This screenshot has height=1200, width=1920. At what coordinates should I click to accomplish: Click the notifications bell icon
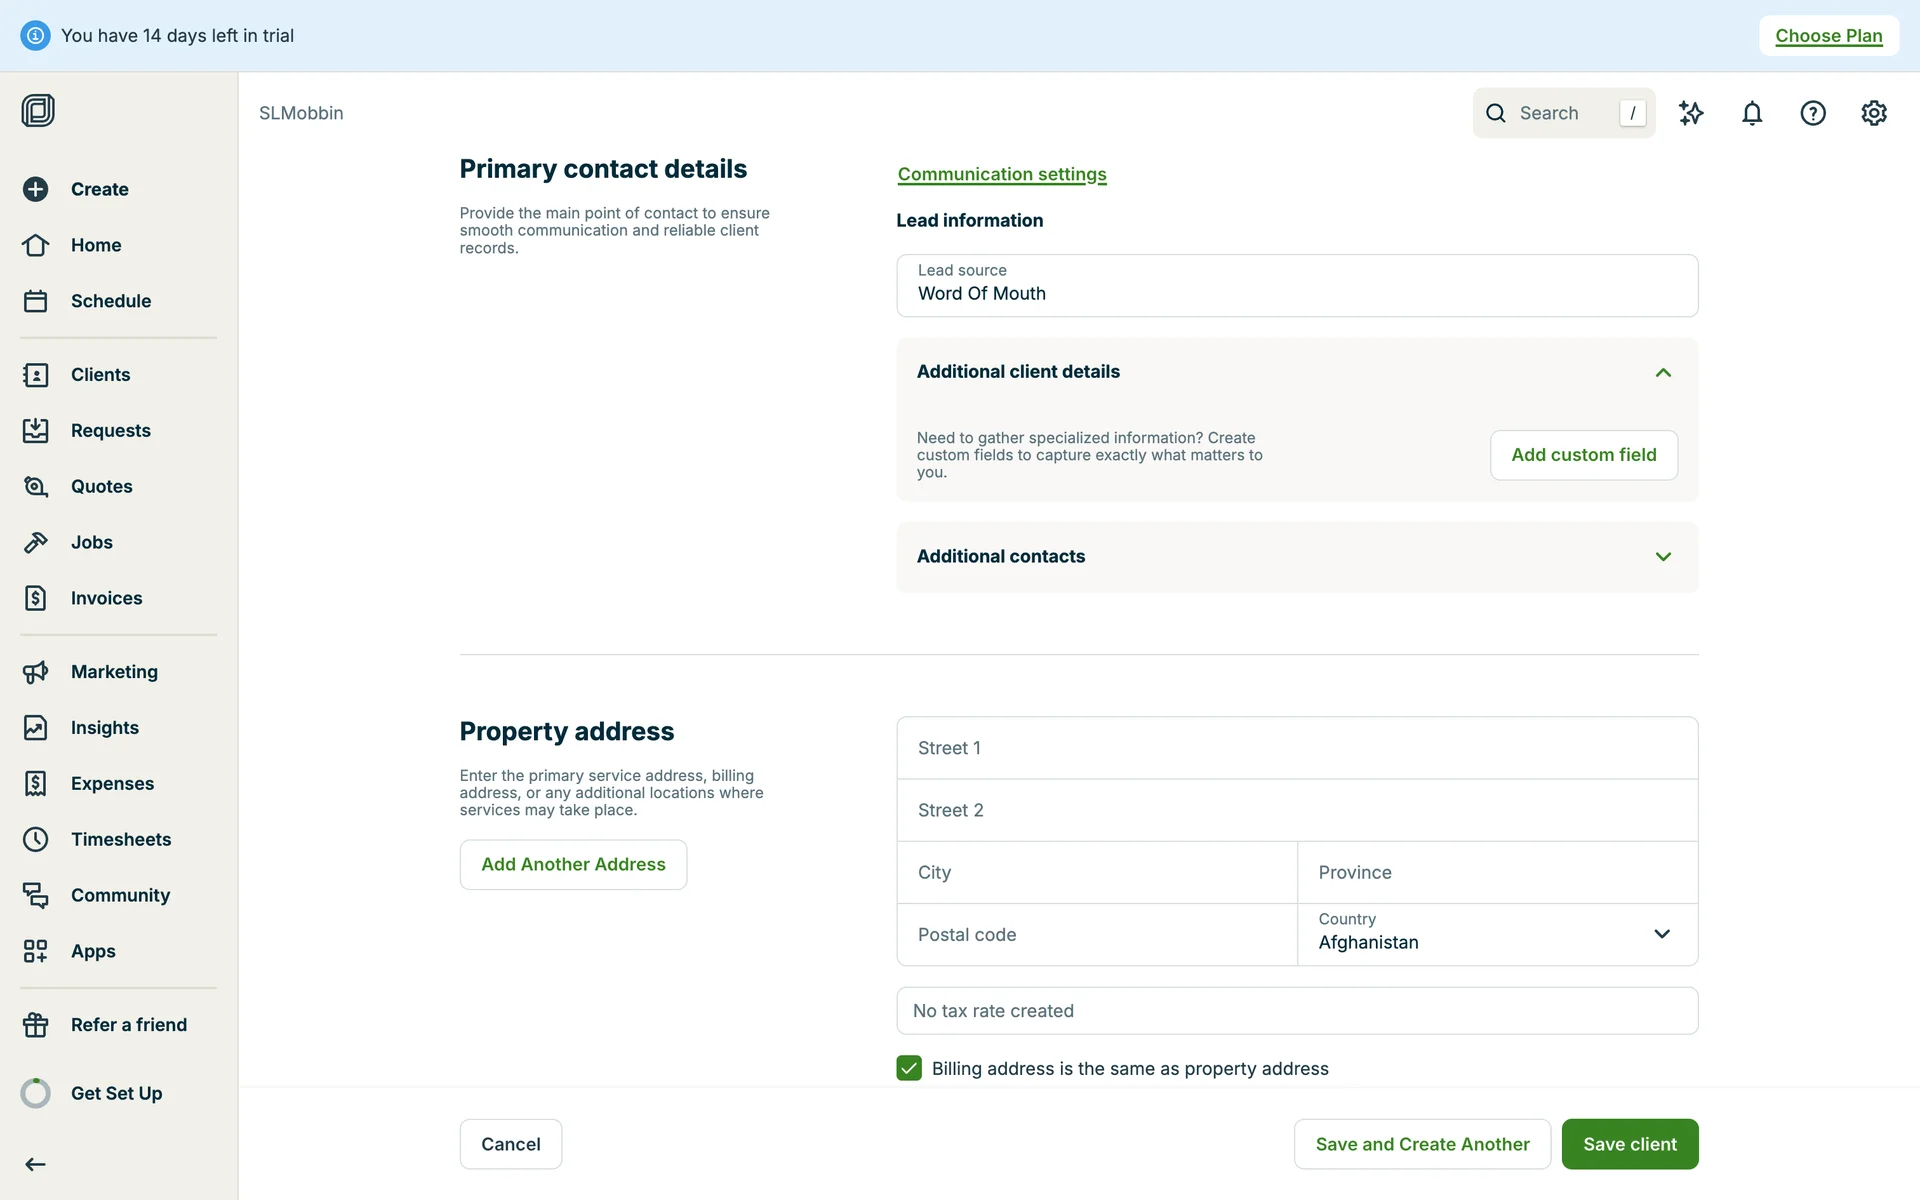(1752, 113)
